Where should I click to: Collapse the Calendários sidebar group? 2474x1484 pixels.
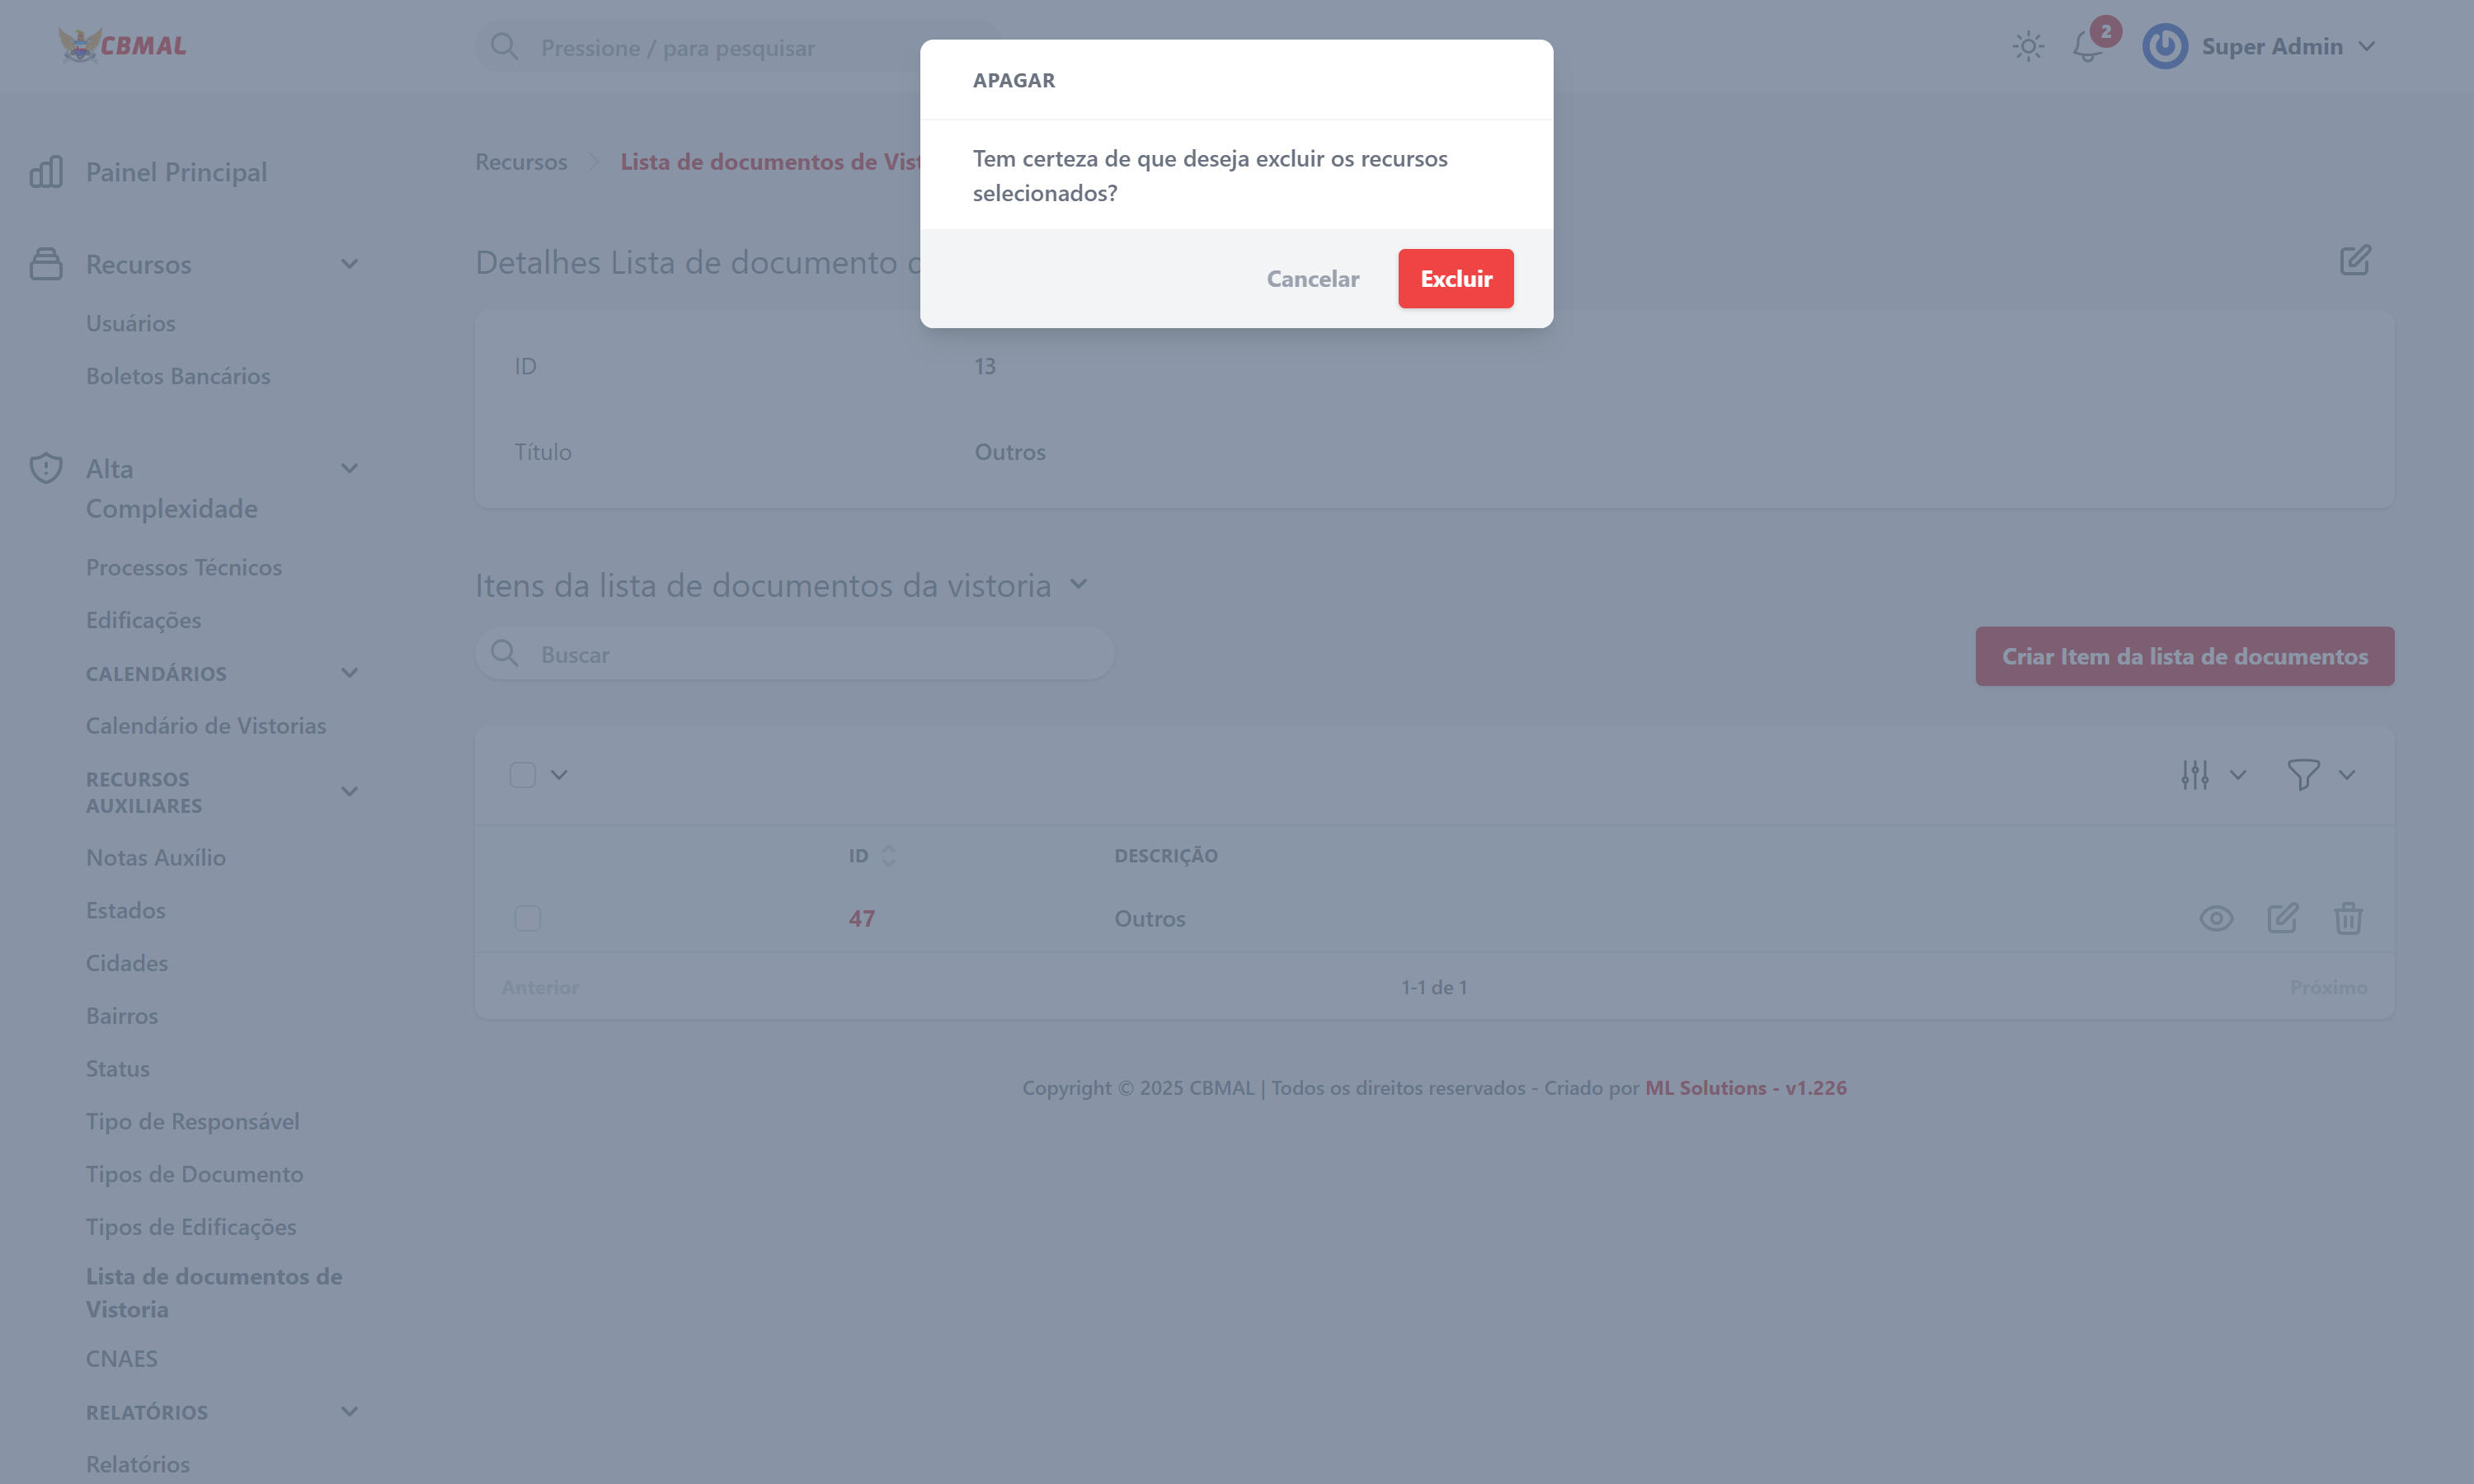click(349, 673)
